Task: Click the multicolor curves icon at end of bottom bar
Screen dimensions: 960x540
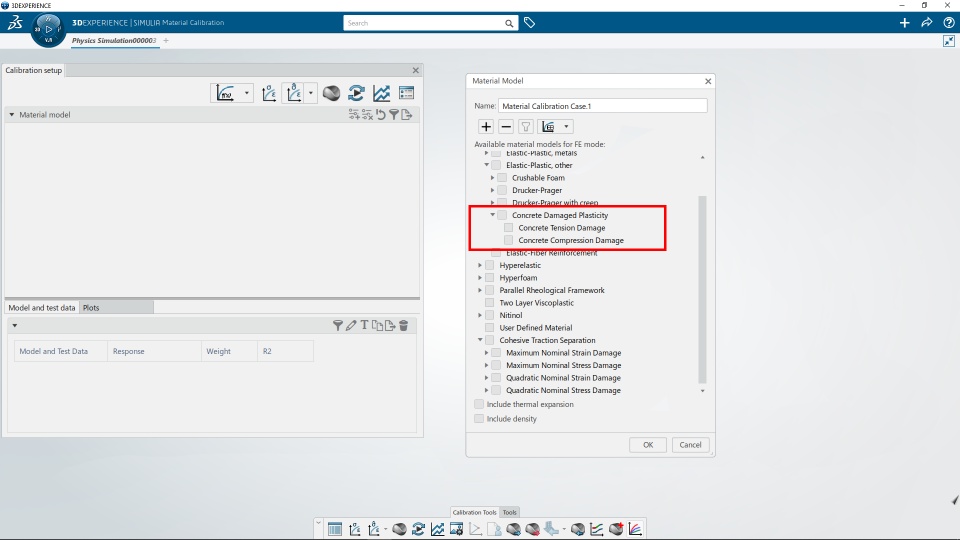Action: 636,529
